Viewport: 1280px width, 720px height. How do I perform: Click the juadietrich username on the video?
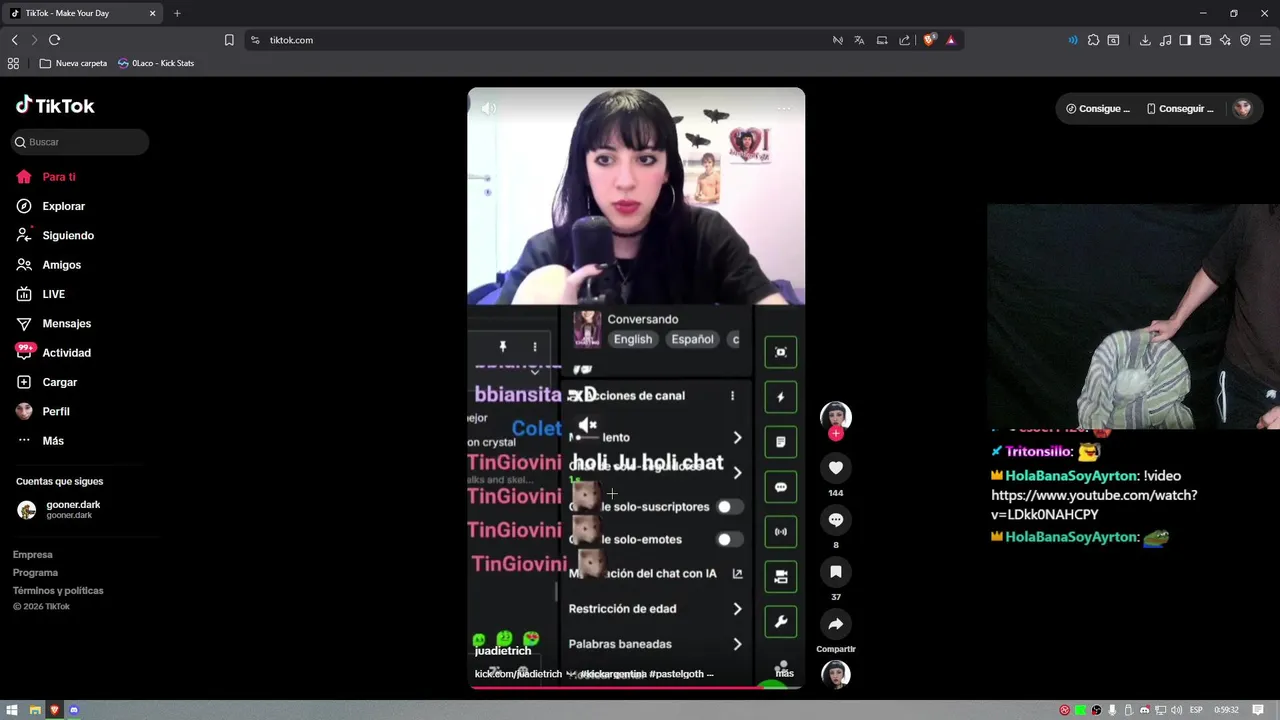pyautogui.click(x=503, y=651)
